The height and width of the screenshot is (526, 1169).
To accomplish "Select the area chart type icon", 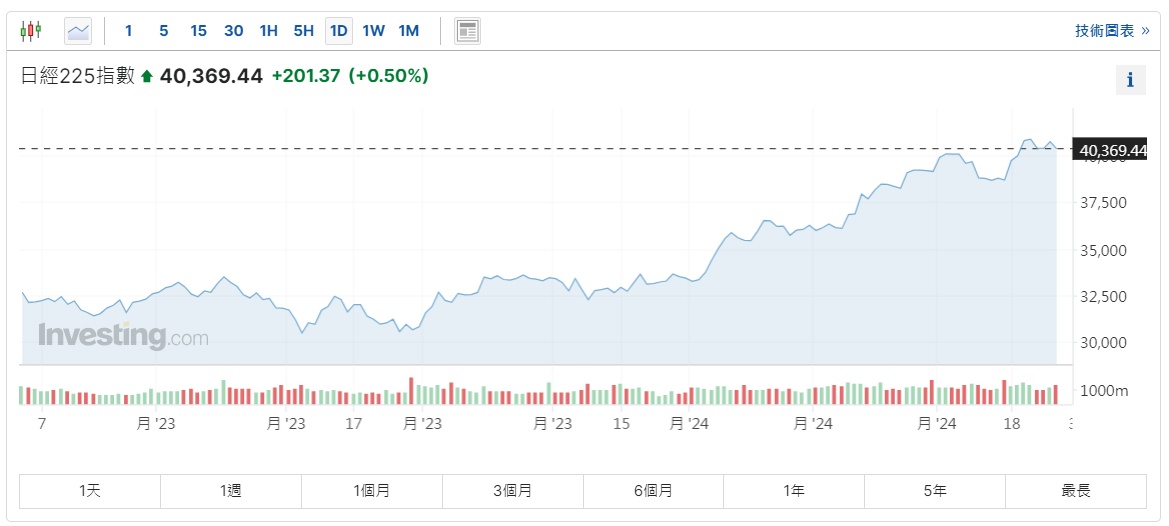I will pos(78,31).
